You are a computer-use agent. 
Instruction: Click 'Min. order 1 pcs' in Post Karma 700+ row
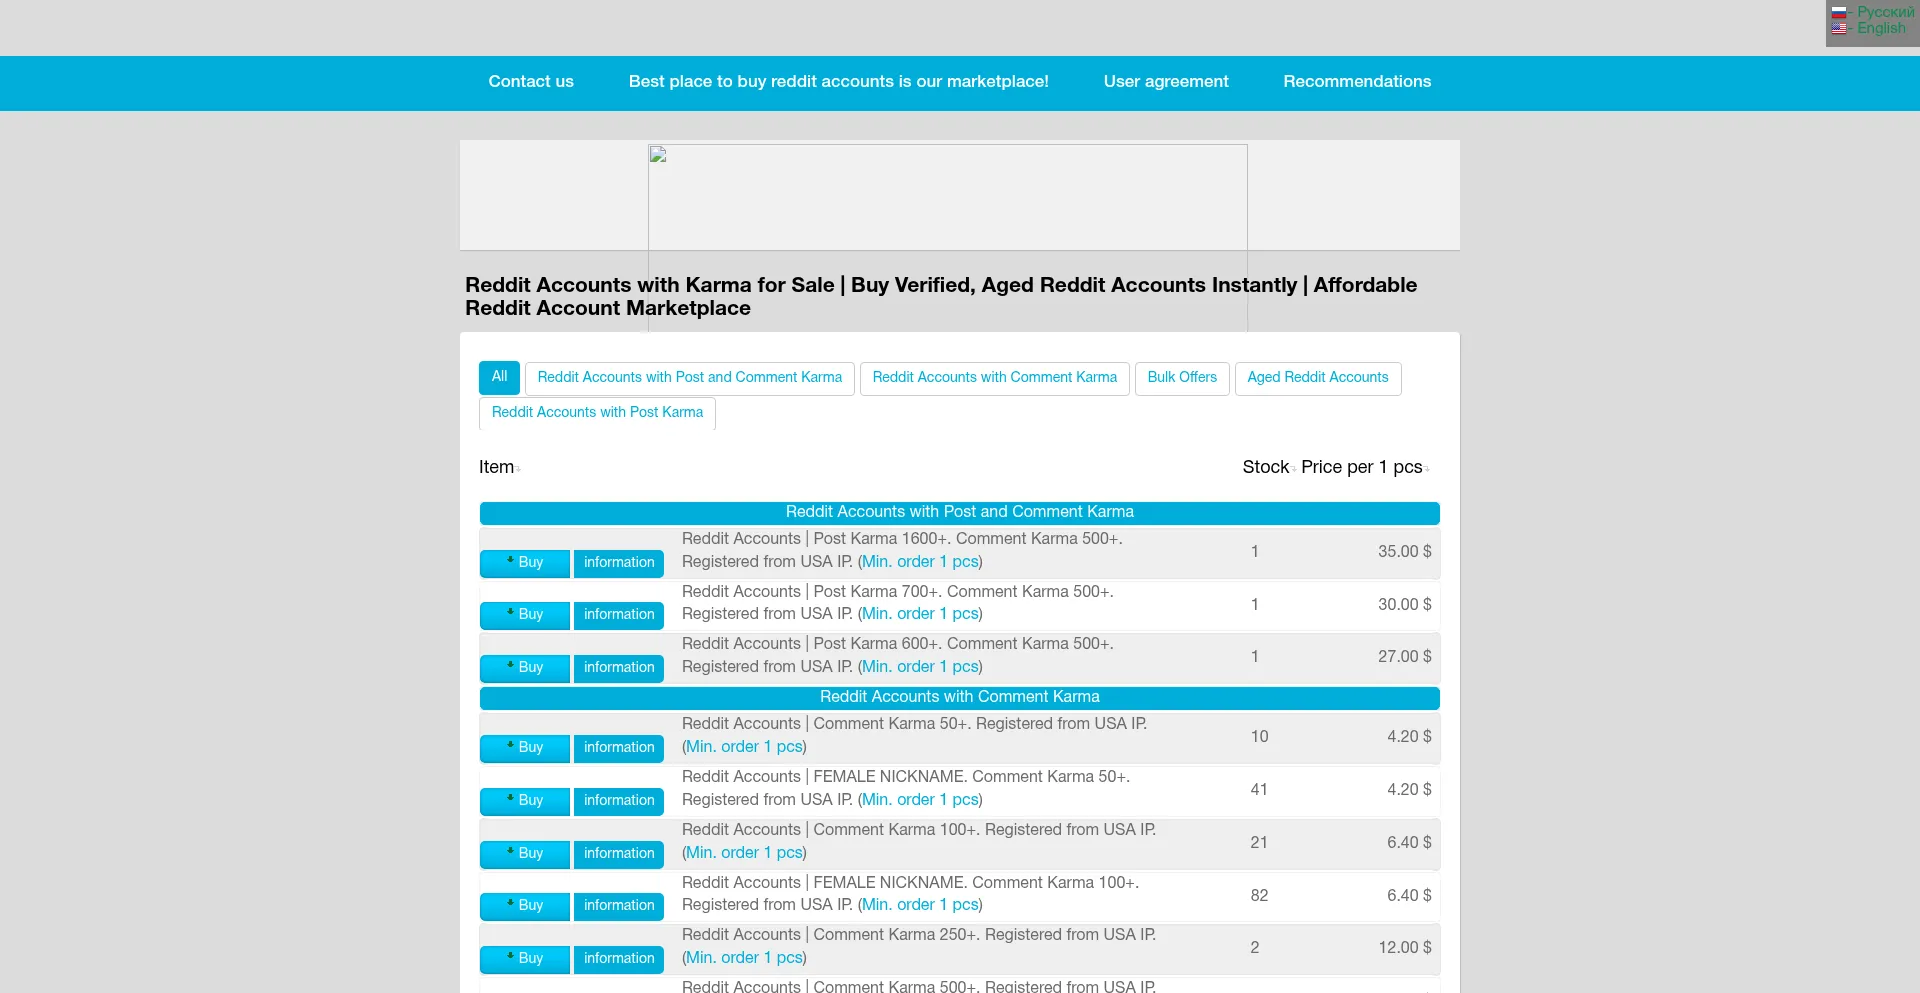920,614
